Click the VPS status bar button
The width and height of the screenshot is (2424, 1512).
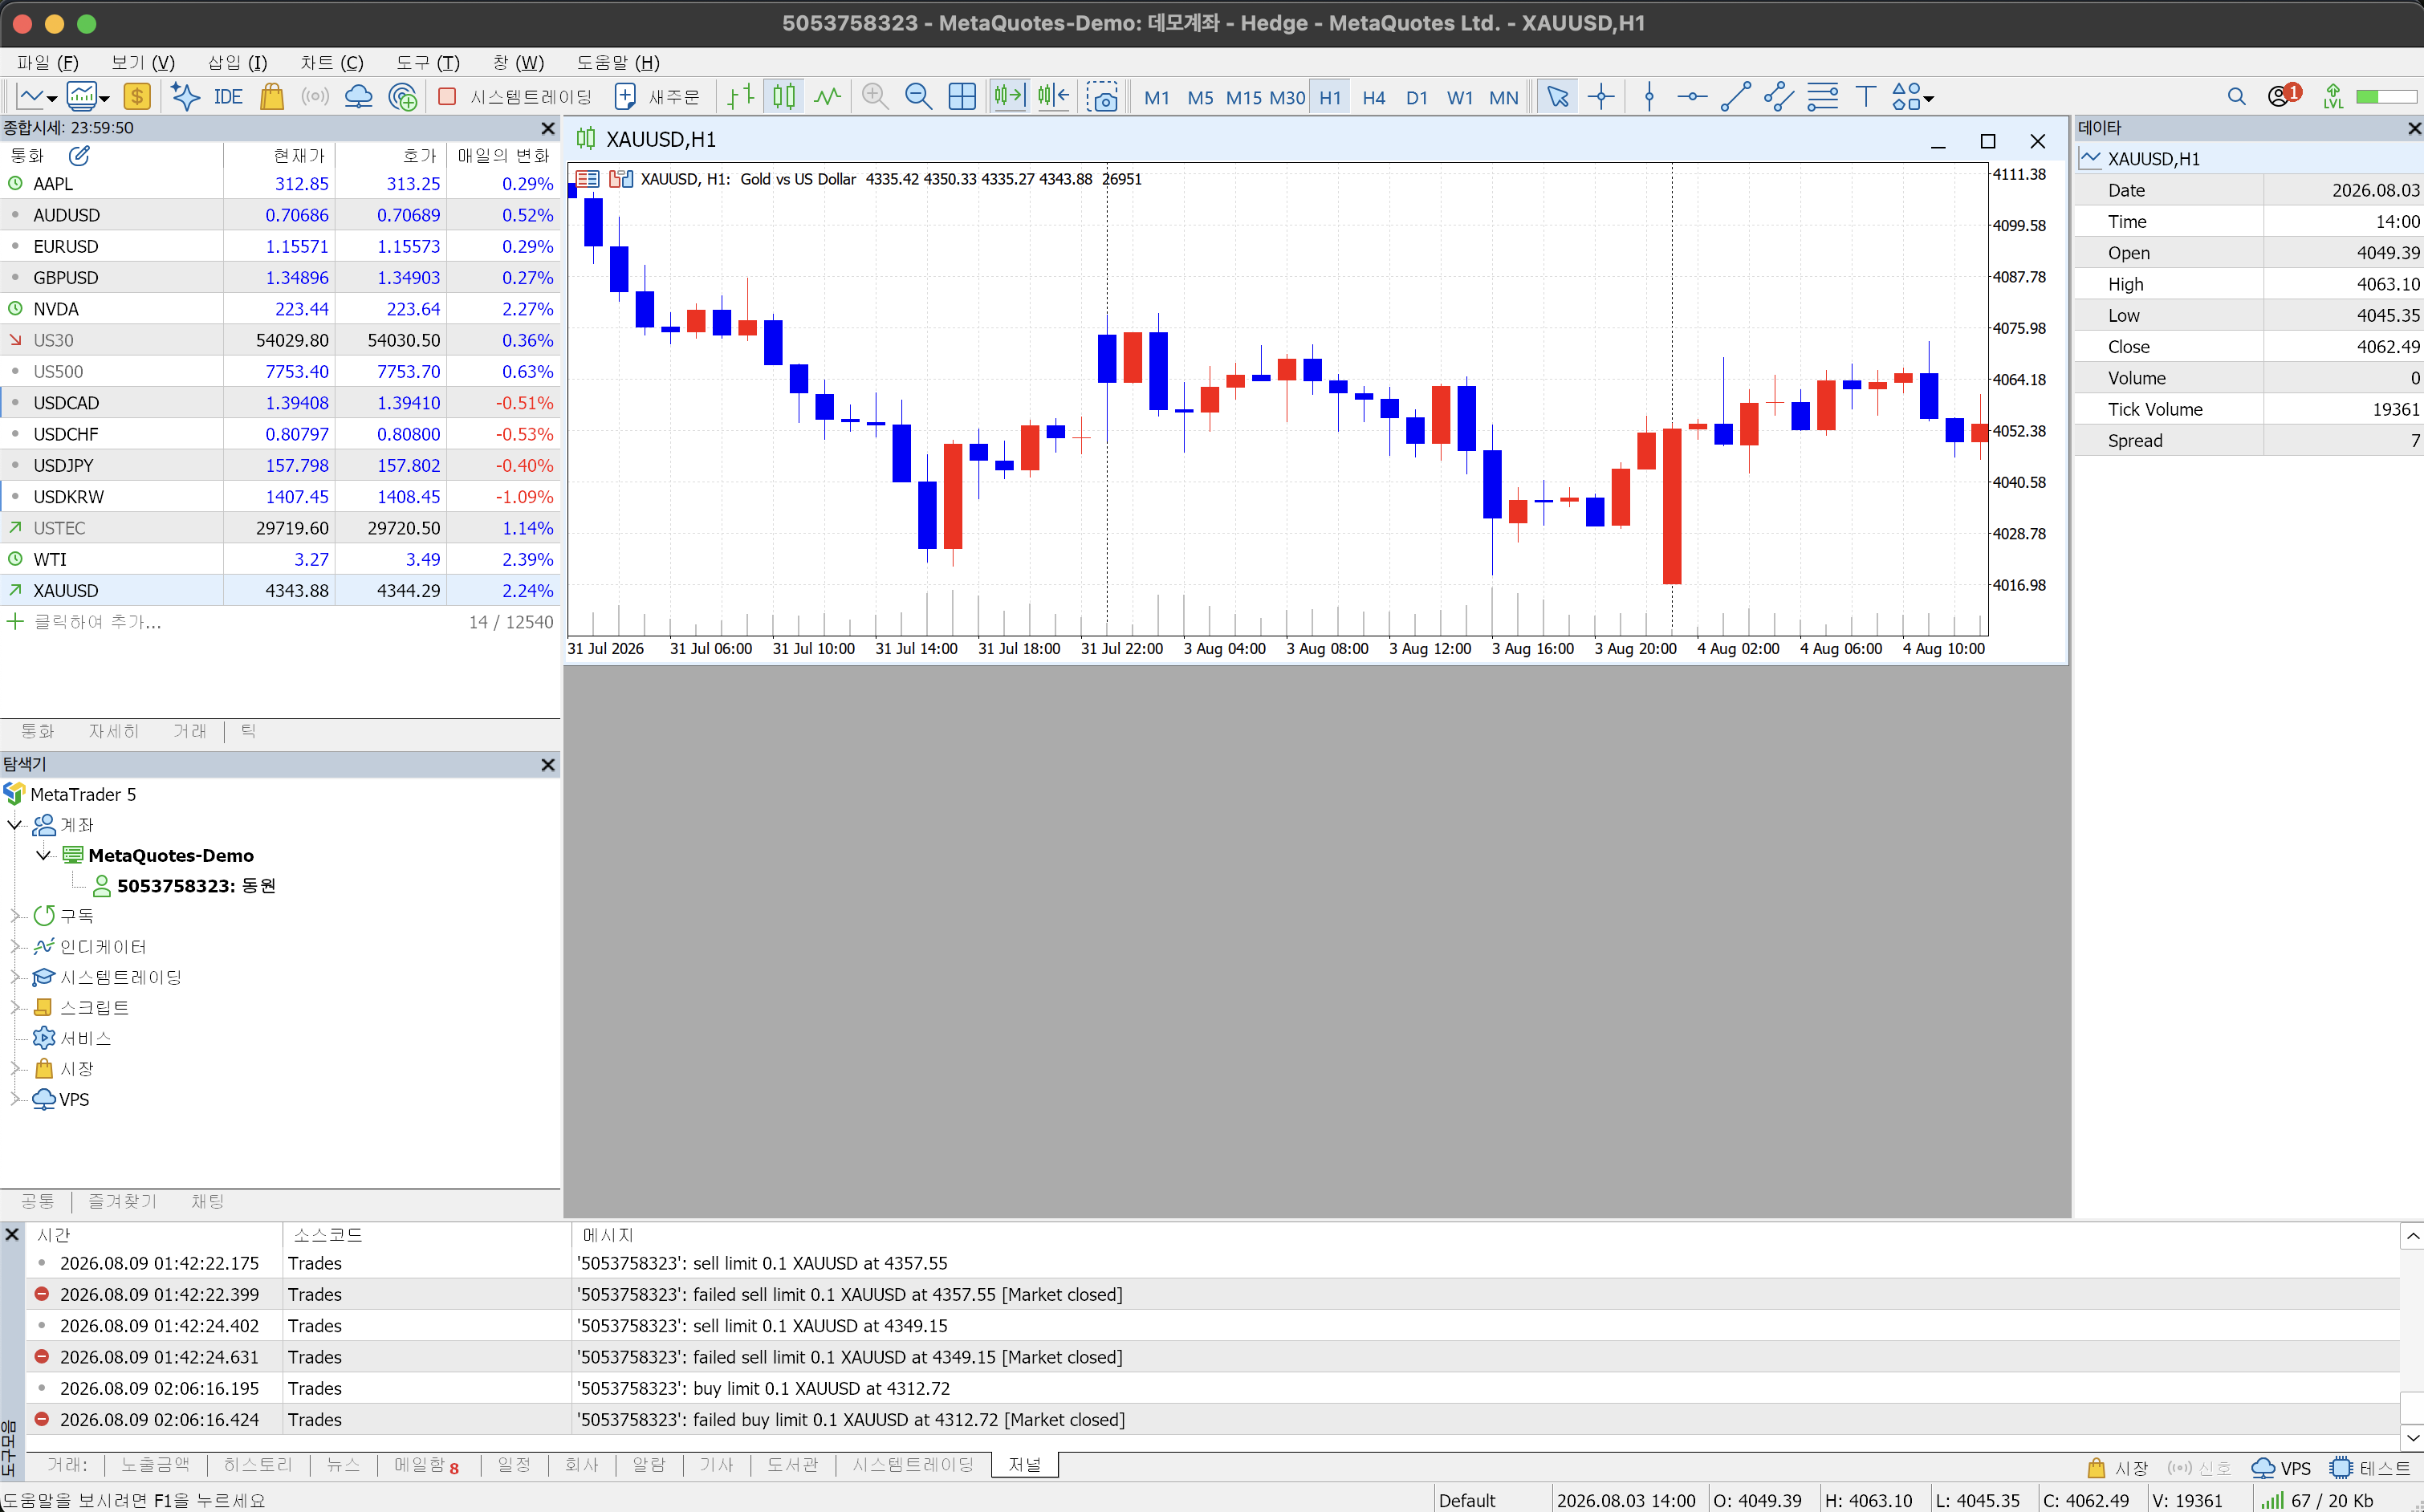[x=2281, y=1468]
